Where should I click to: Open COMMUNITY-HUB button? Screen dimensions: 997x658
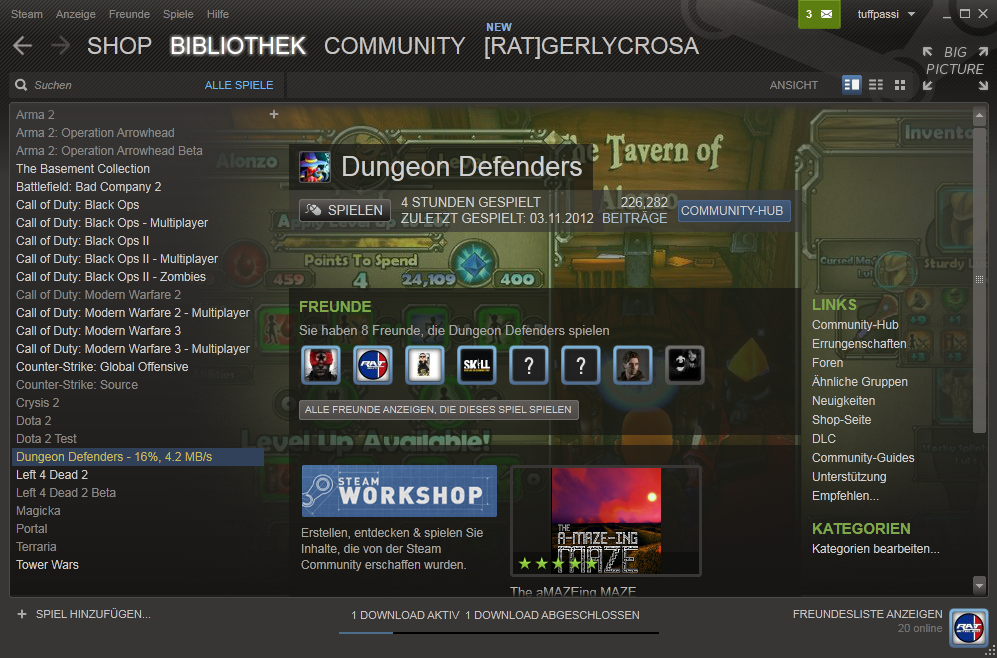coord(734,211)
